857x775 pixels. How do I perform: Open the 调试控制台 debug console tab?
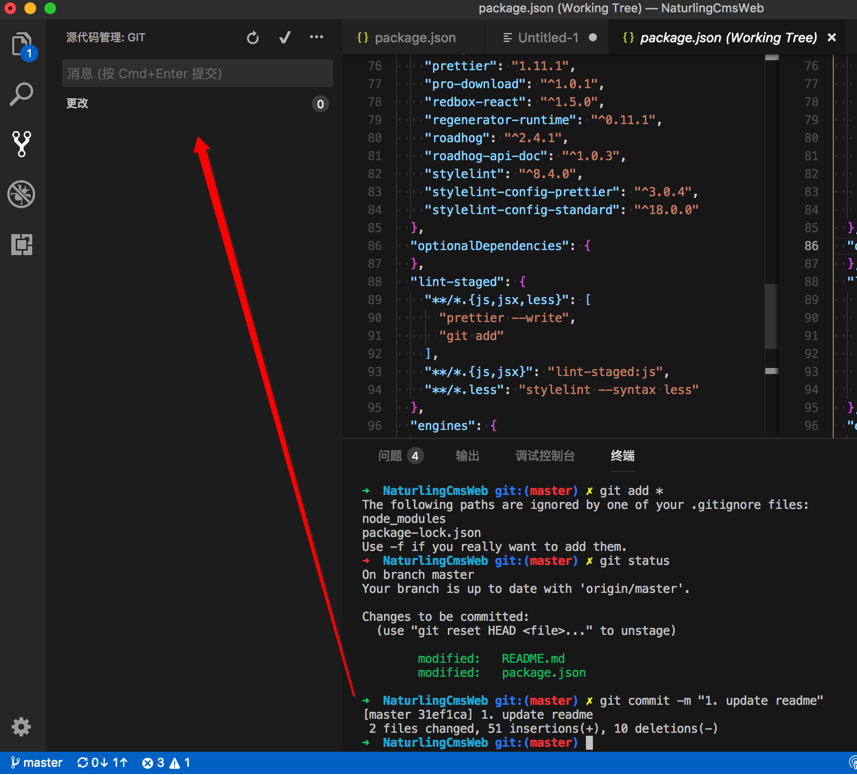(x=544, y=456)
